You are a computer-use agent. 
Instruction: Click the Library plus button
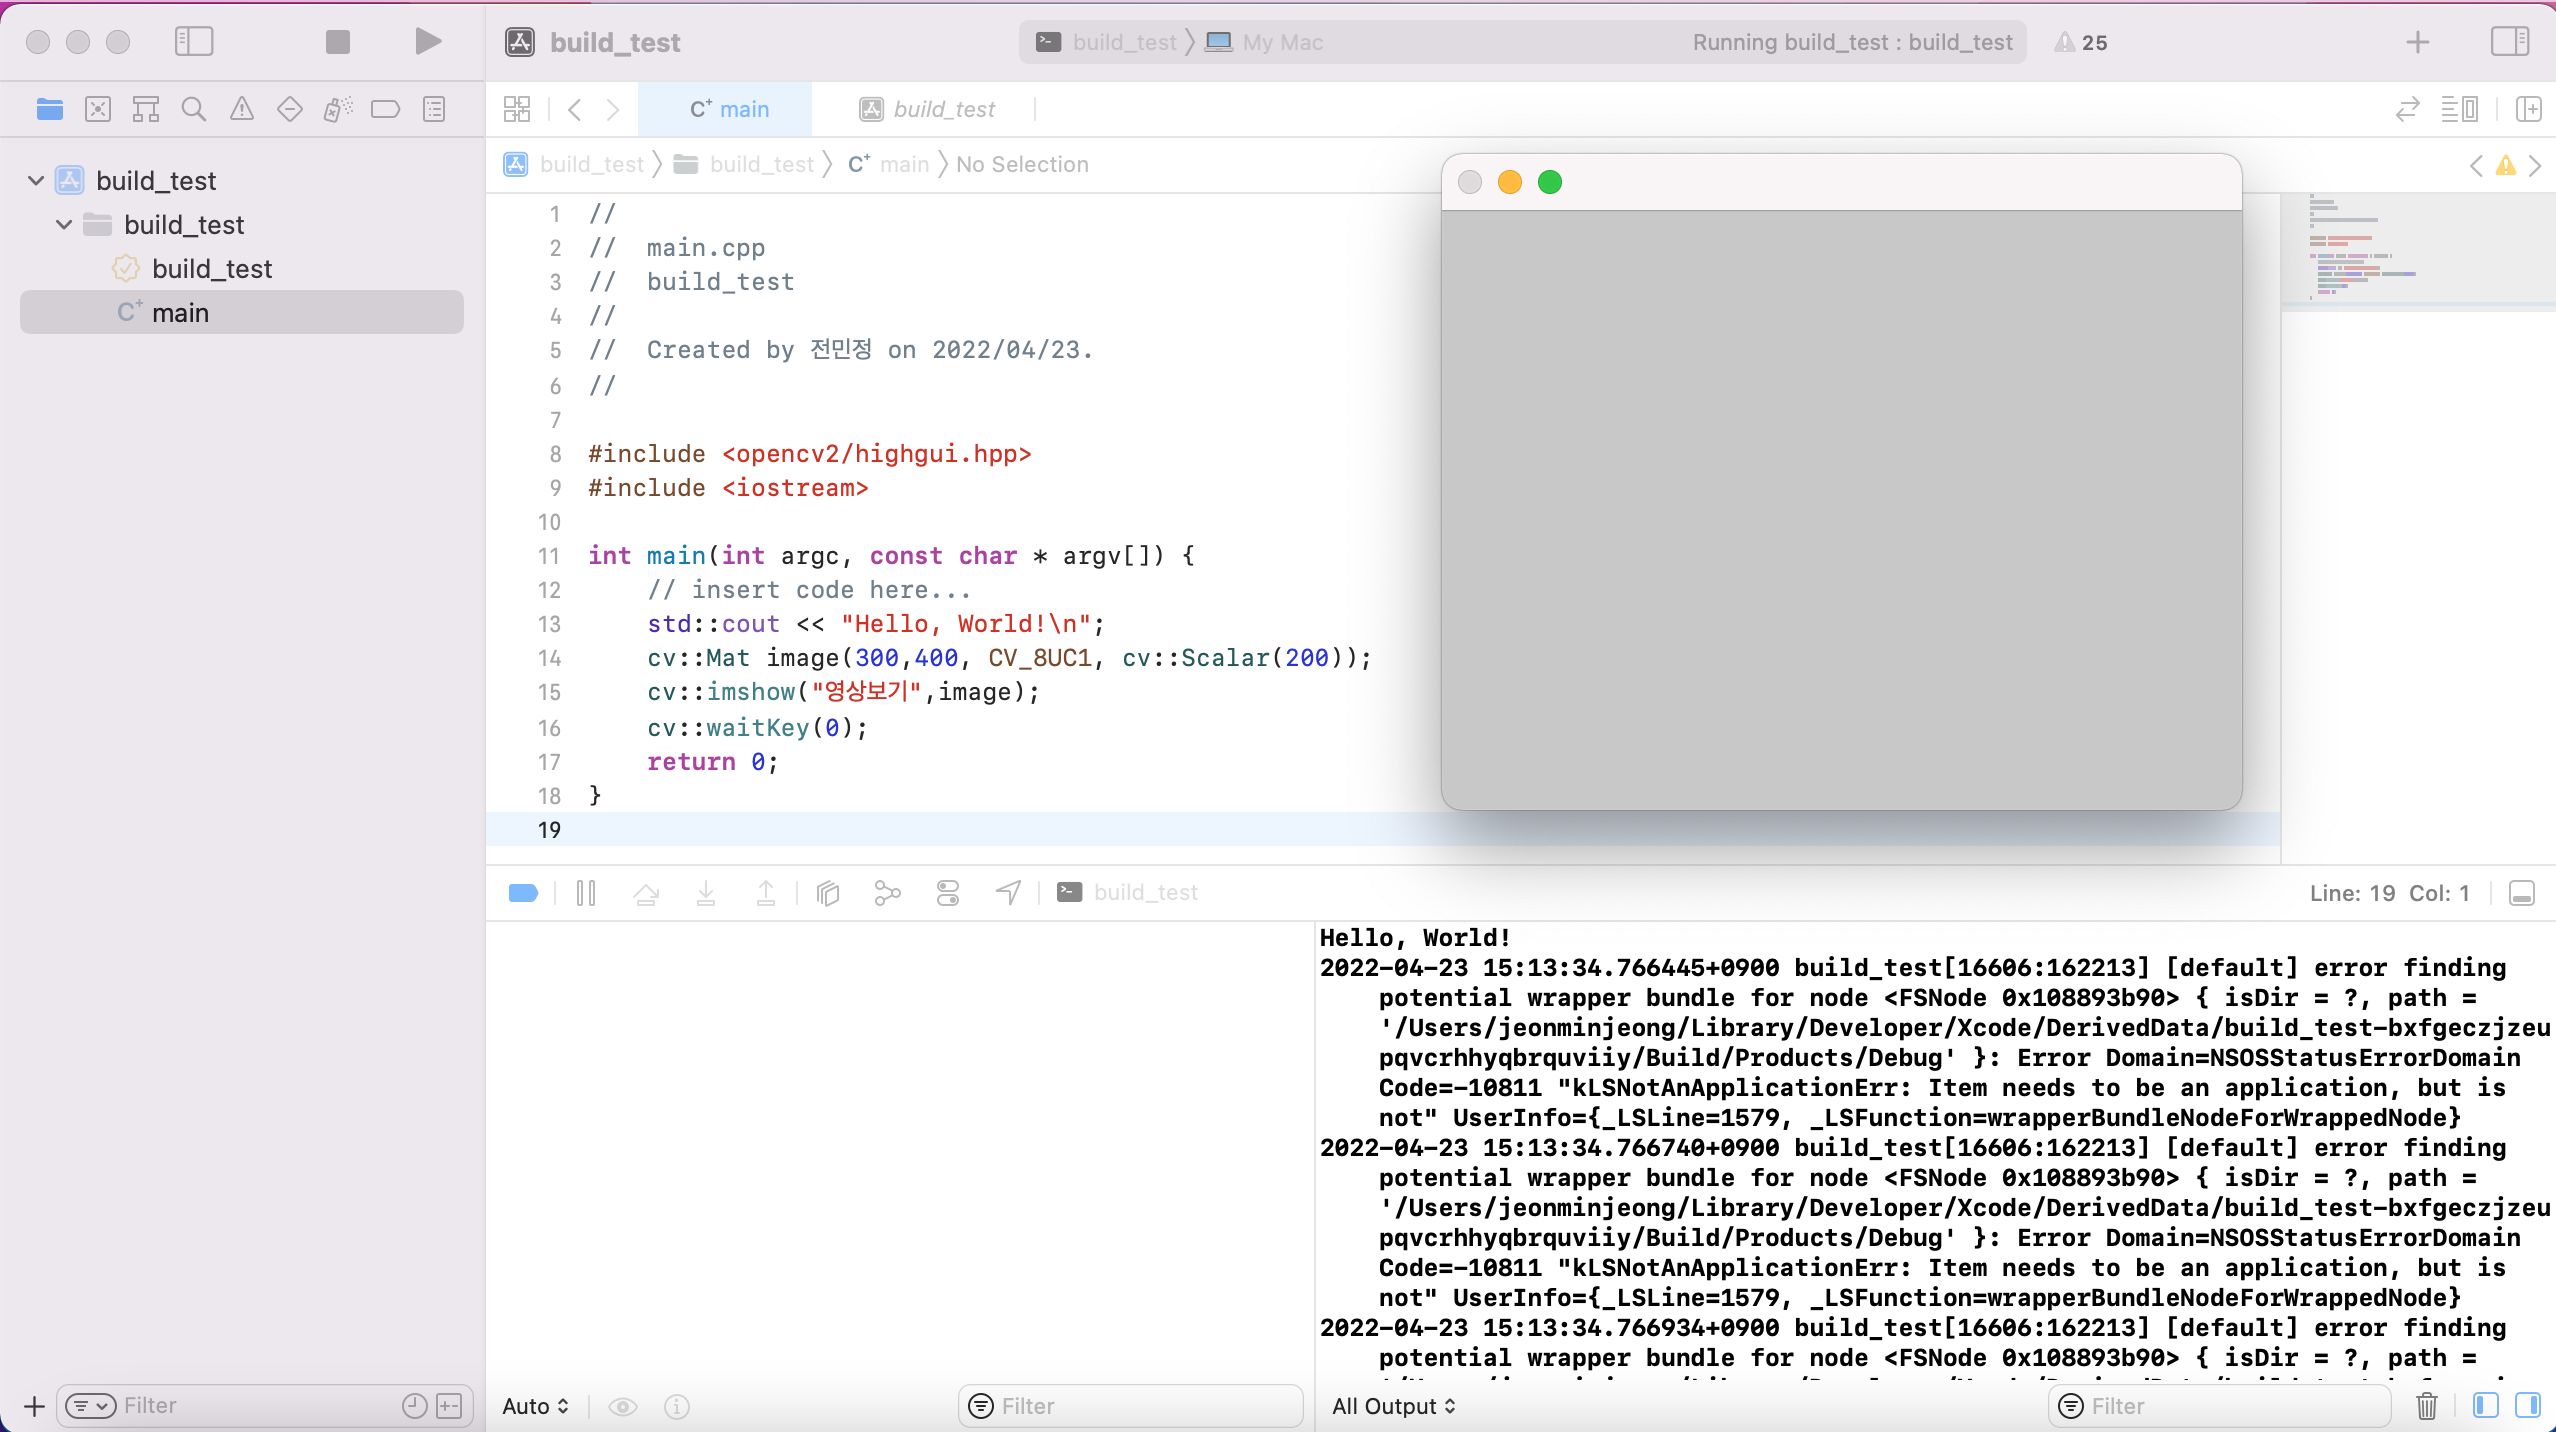pyautogui.click(x=2418, y=42)
